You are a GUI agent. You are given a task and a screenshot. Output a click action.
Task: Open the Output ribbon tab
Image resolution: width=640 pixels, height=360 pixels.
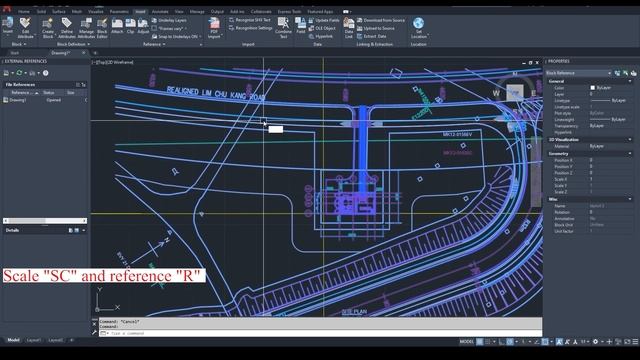coord(217,11)
